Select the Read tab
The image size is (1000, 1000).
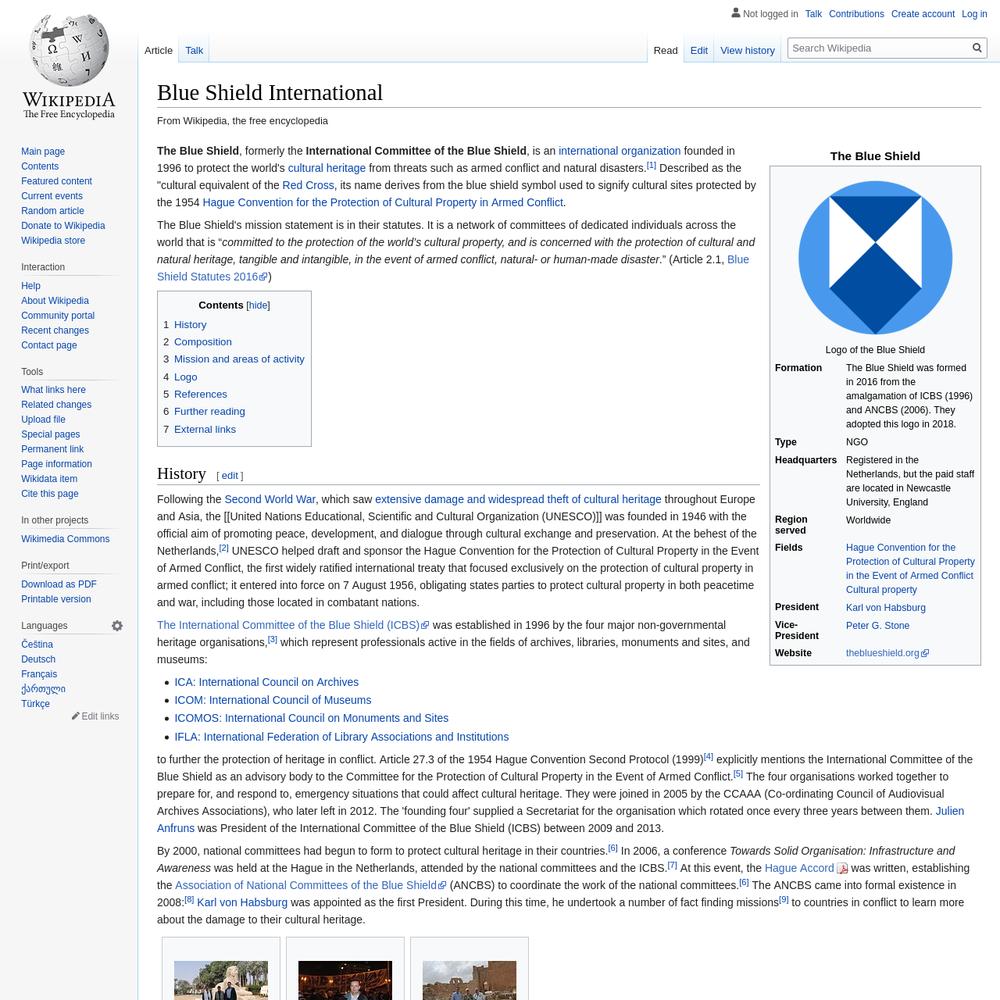[665, 50]
